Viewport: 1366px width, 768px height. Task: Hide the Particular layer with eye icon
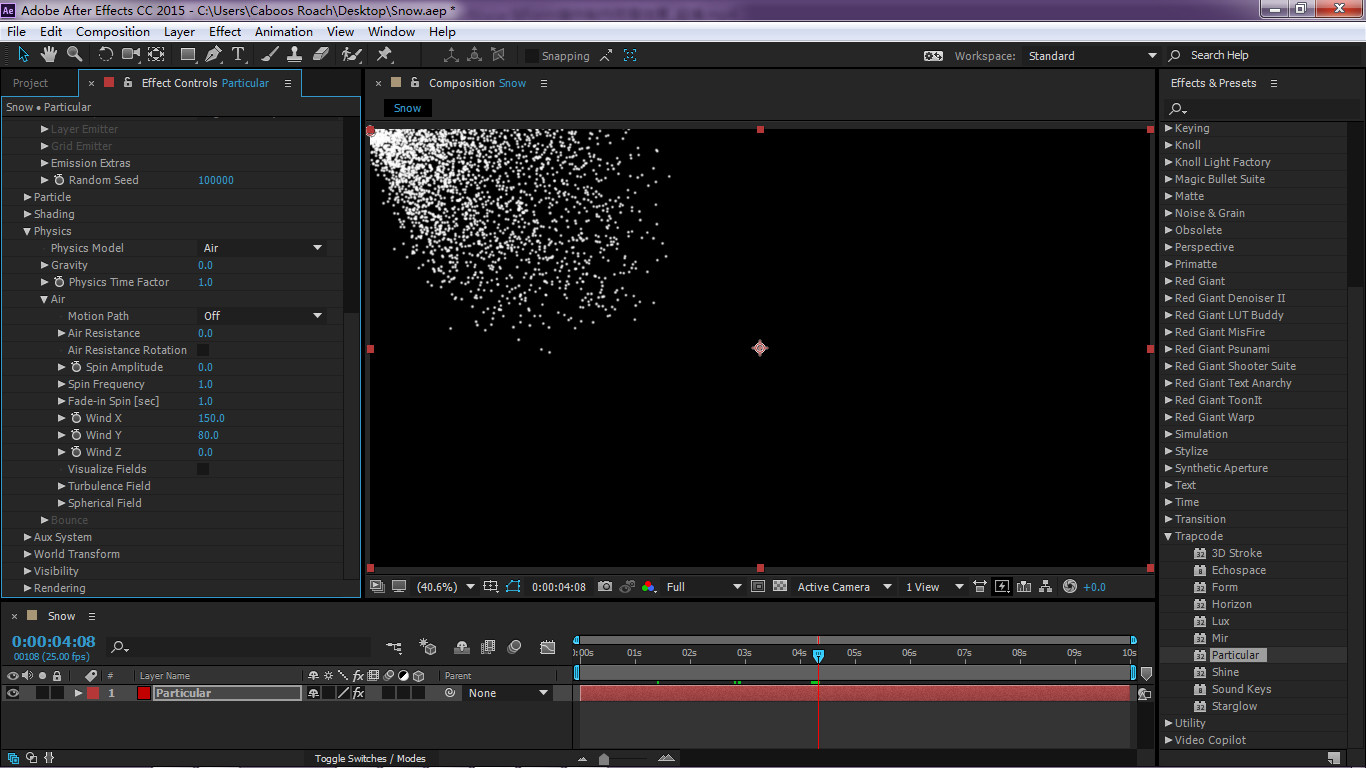coord(13,693)
